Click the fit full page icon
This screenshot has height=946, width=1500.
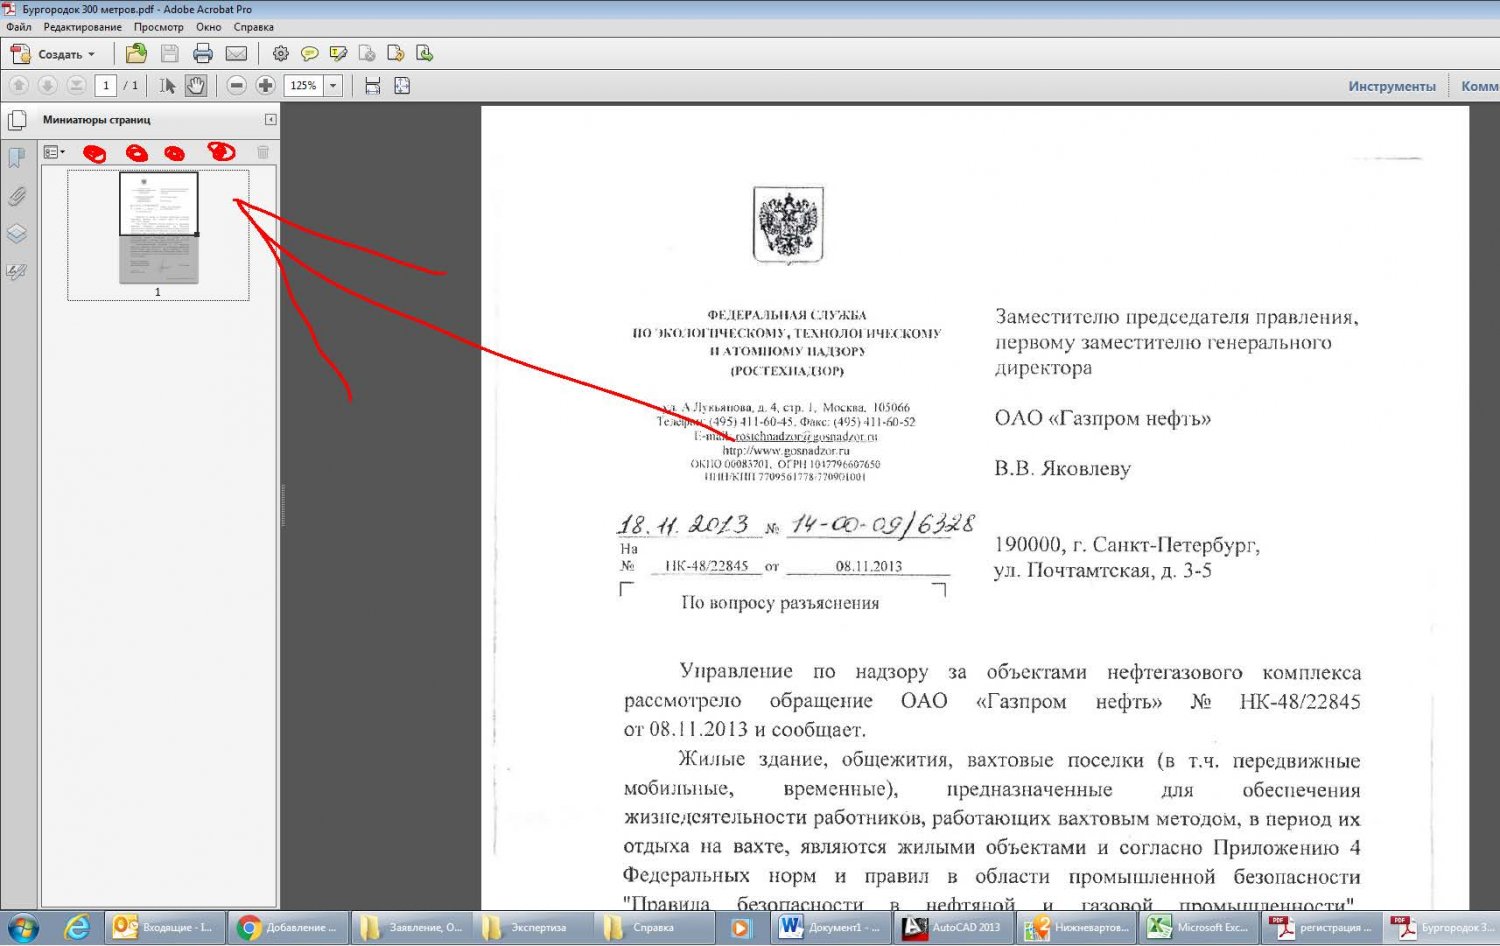tap(402, 86)
